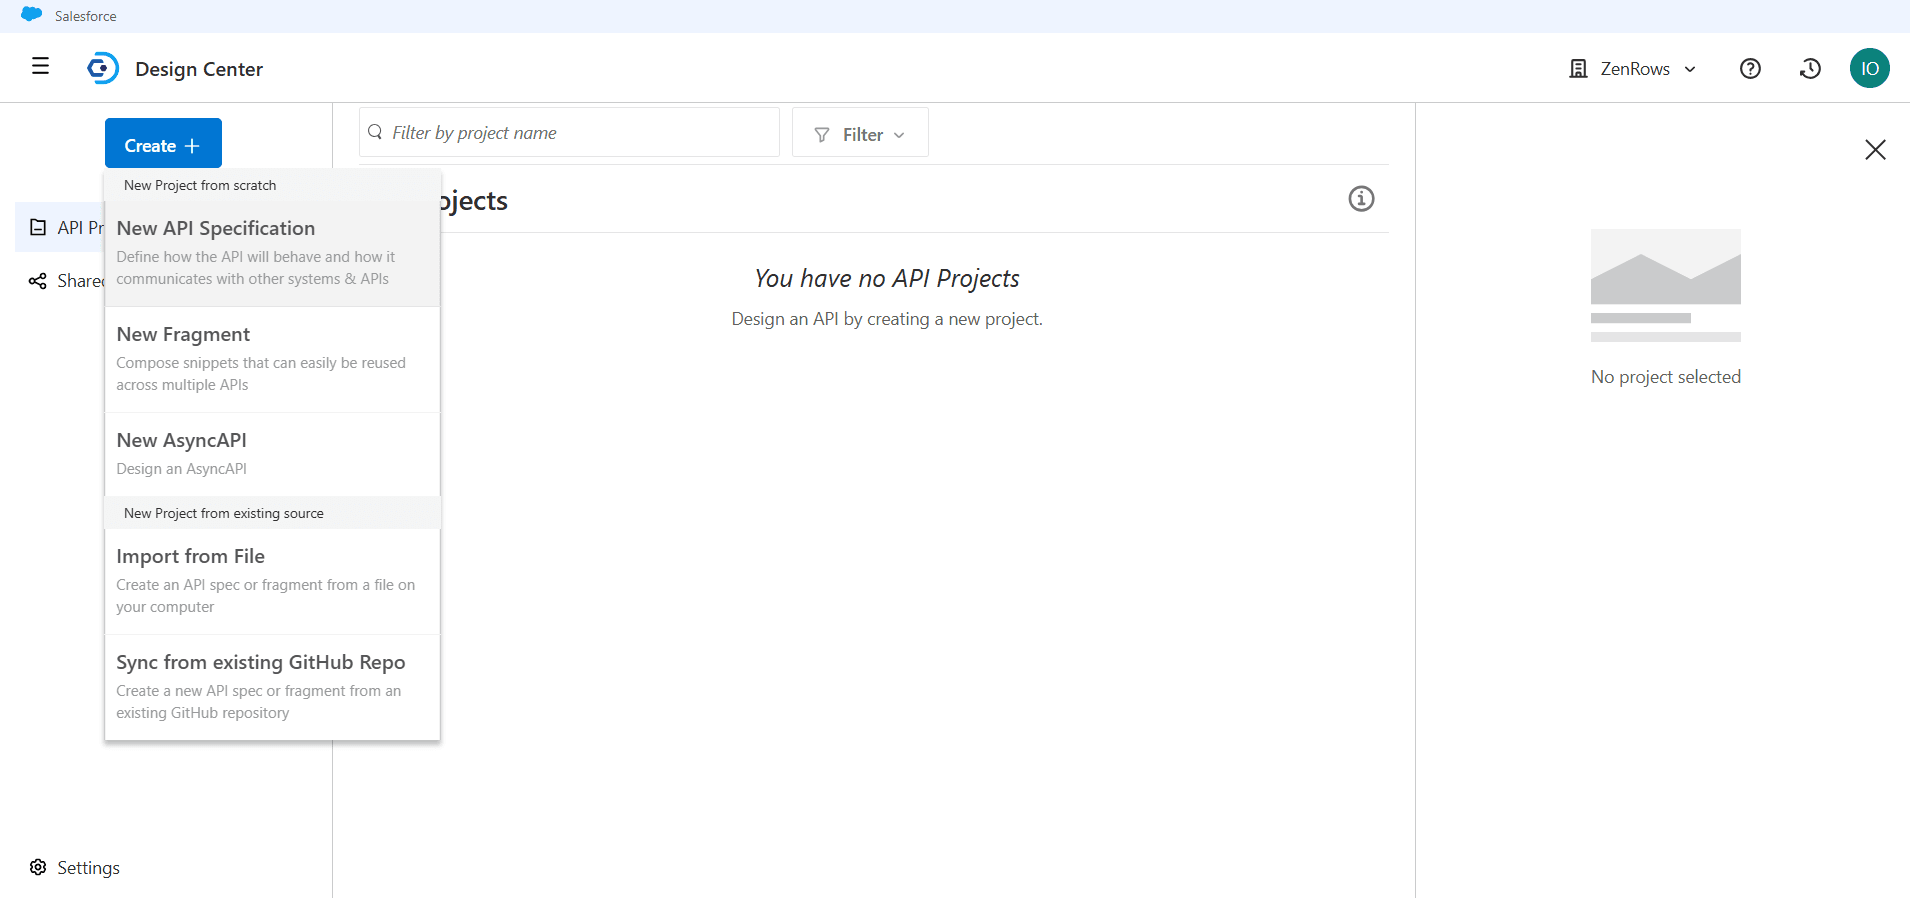
Task: Click the Salesforce cloud icon
Action: 32,15
